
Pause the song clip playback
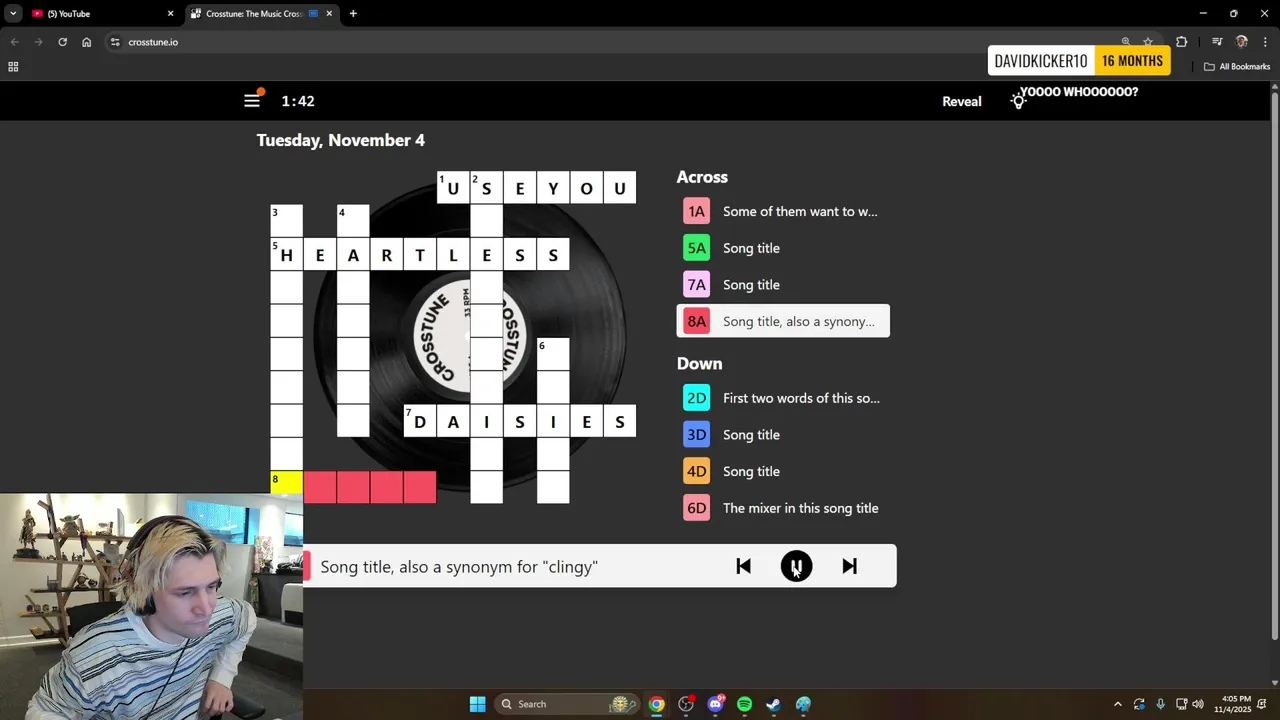coord(796,566)
